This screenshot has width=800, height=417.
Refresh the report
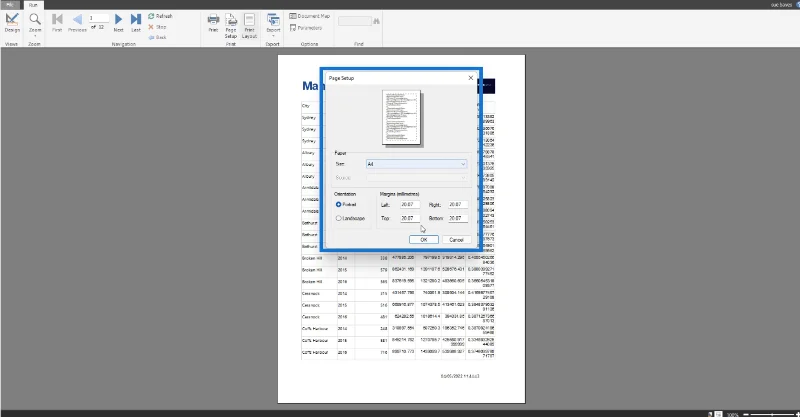click(x=160, y=16)
